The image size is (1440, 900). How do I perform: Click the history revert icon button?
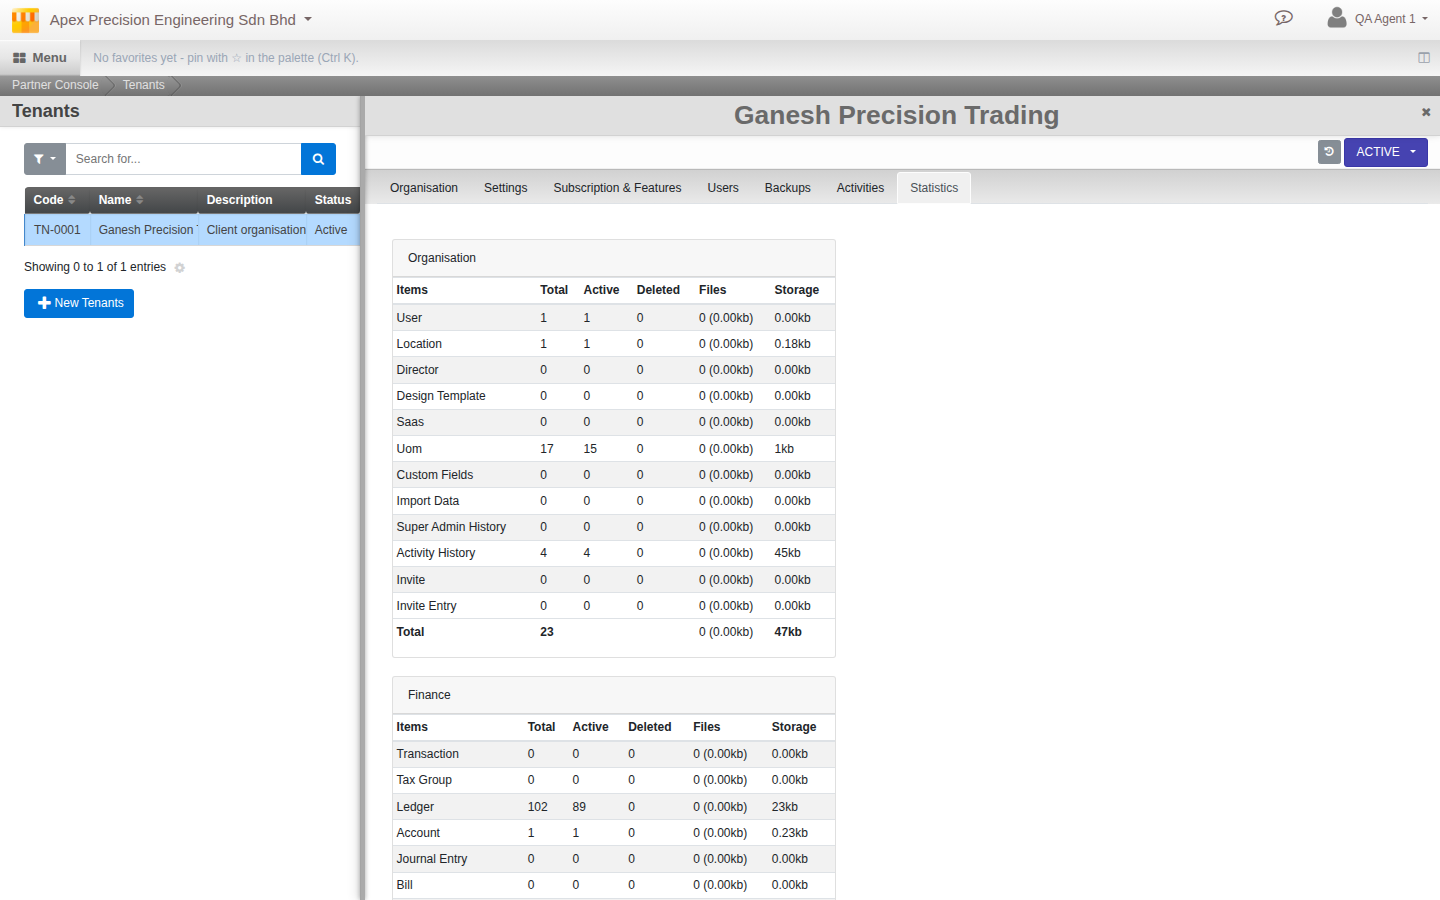tap(1329, 152)
